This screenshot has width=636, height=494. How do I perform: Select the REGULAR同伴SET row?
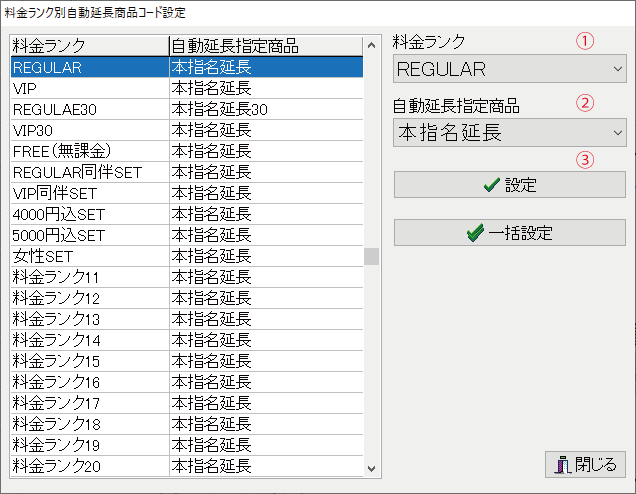pos(187,172)
